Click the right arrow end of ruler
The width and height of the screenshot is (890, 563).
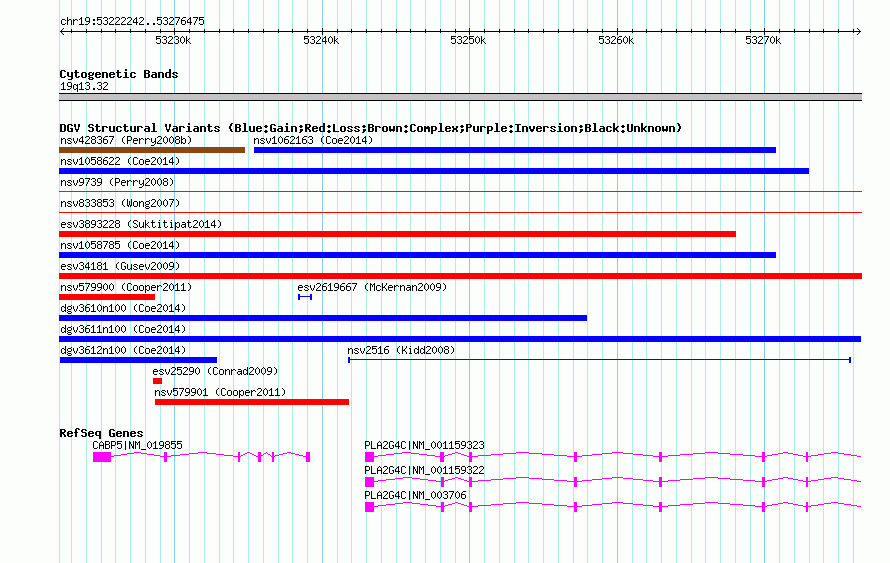(858, 32)
